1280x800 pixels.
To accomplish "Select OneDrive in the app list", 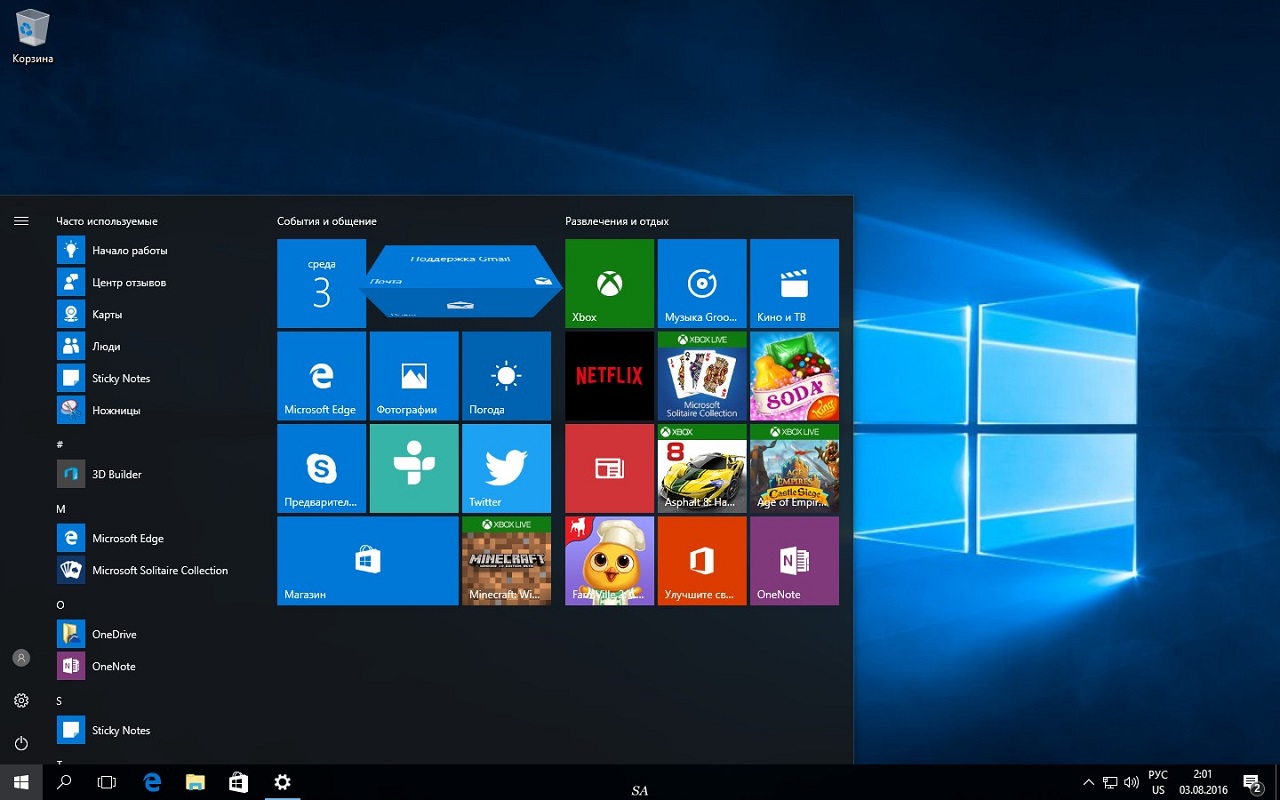I will pos(114,634).
